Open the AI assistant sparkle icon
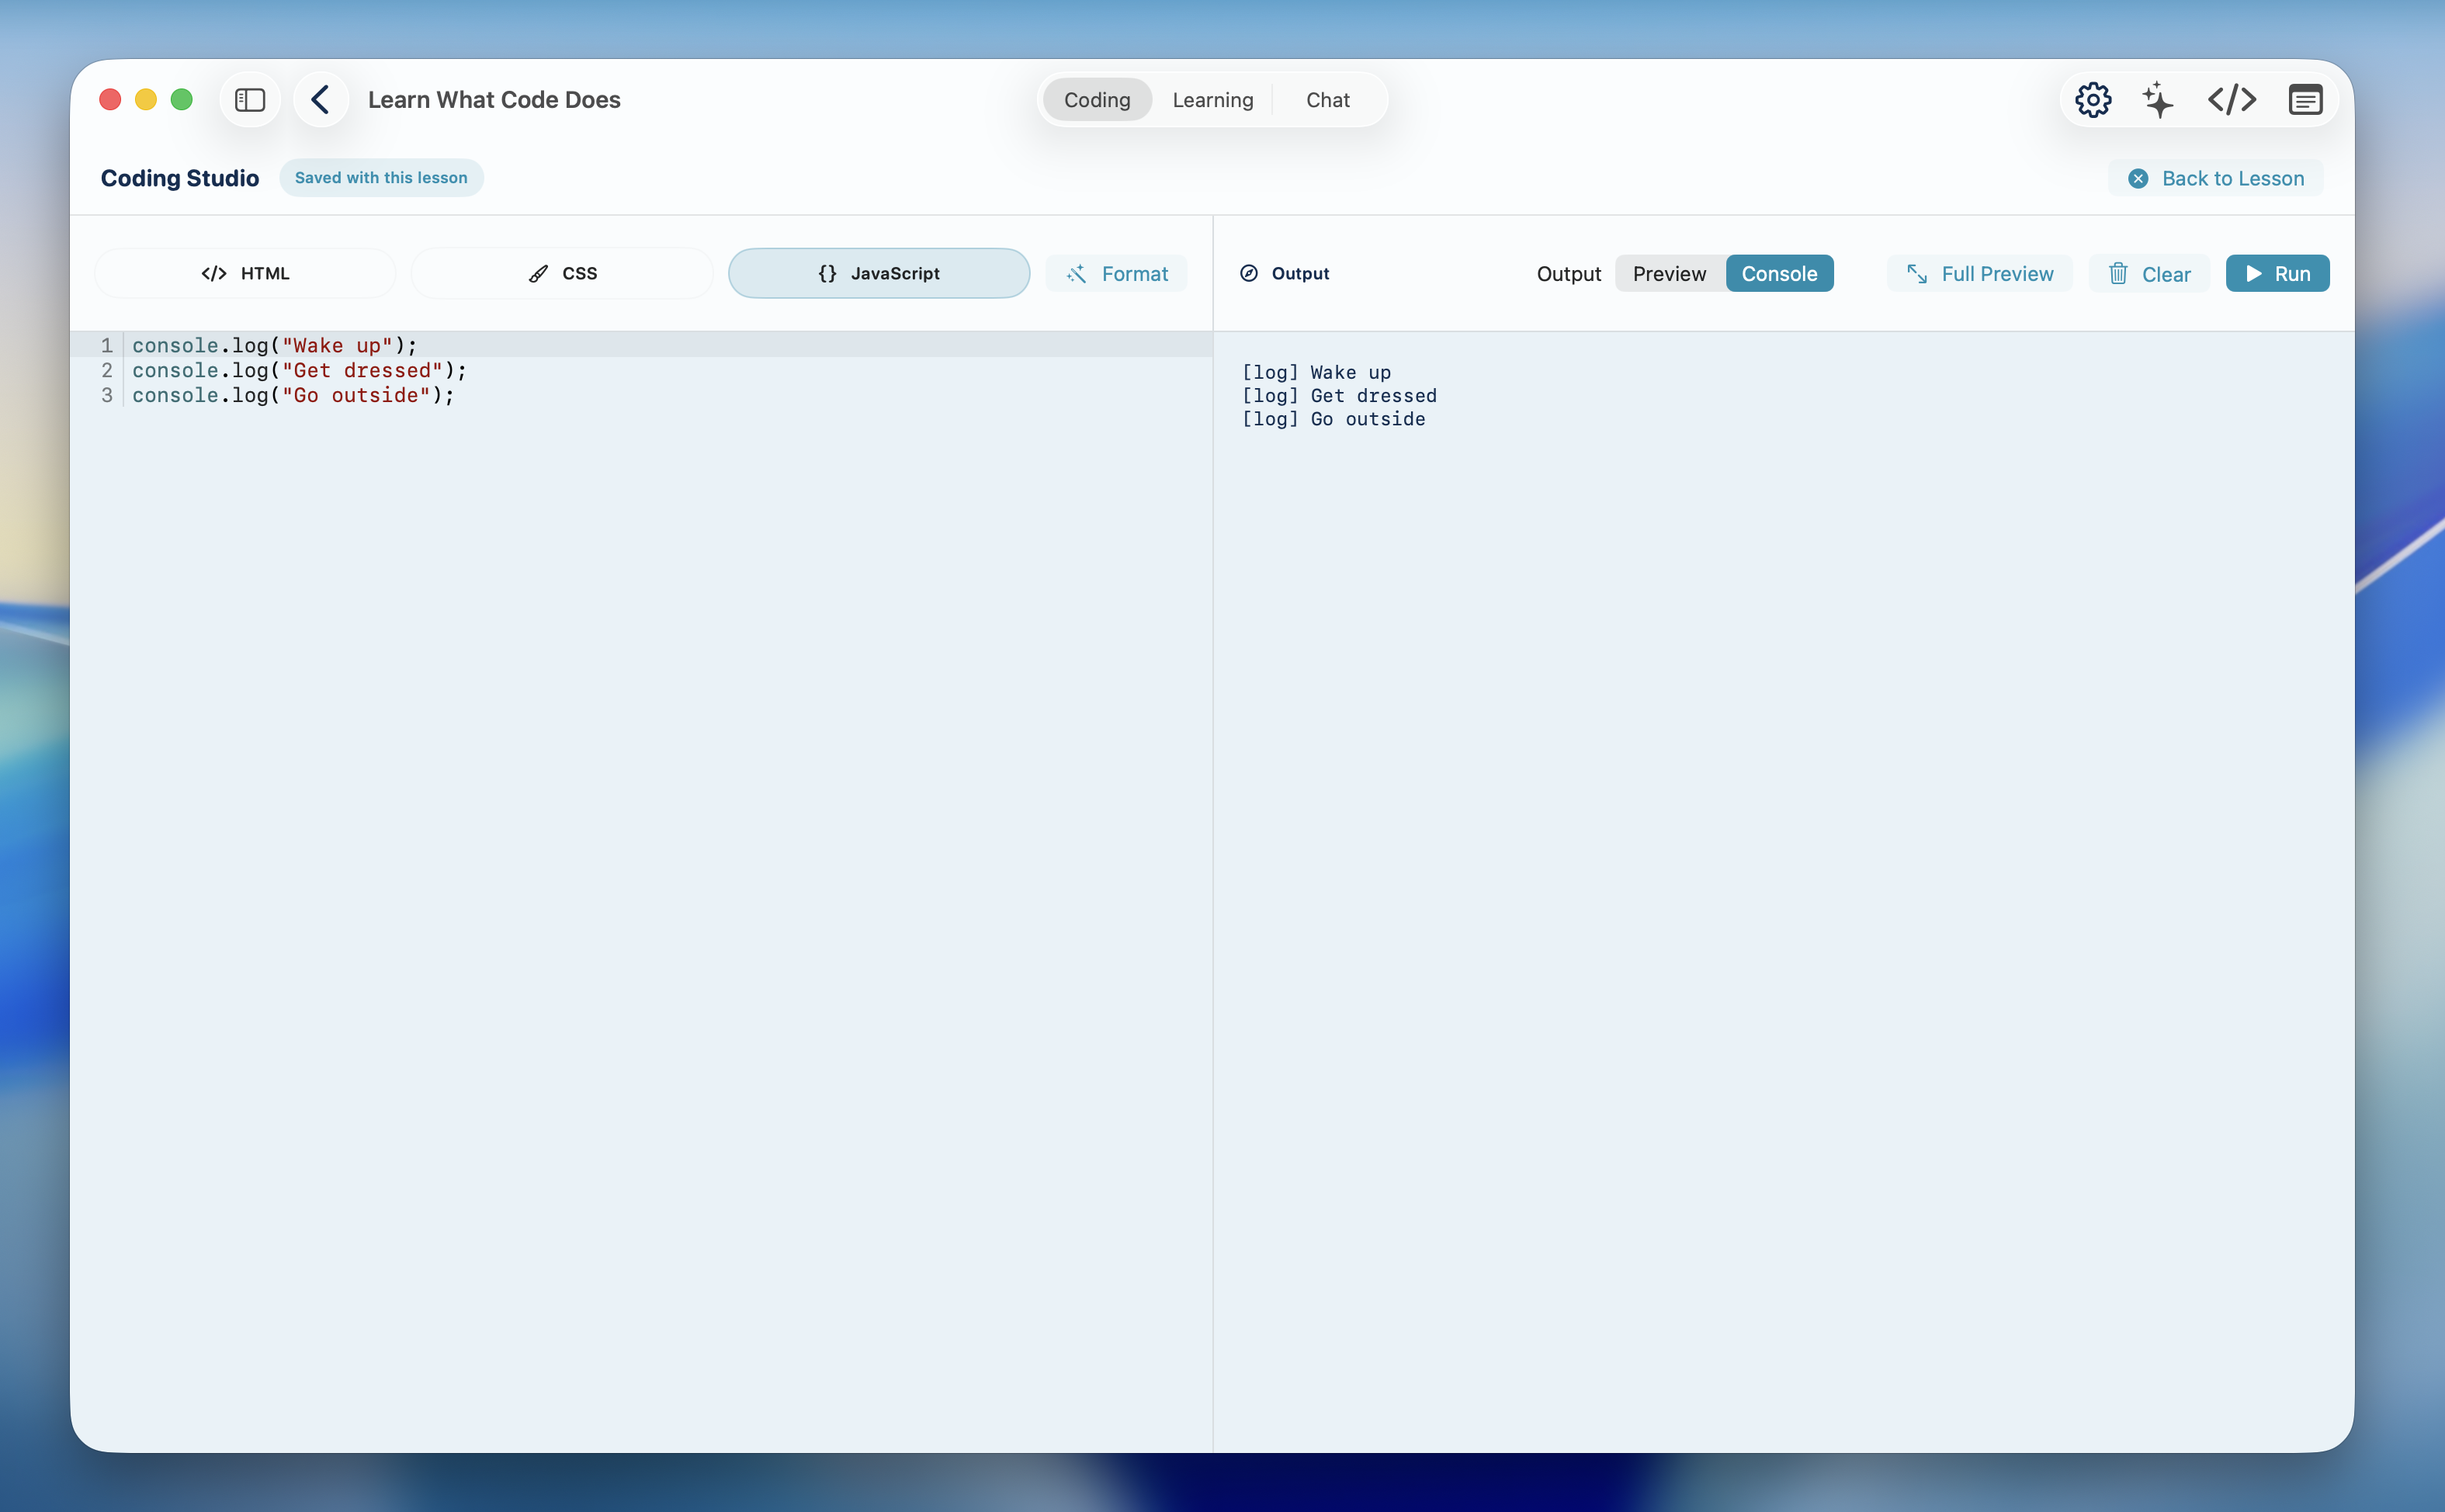Screen dimensions: 2445x1512 tap(2158, 99)
